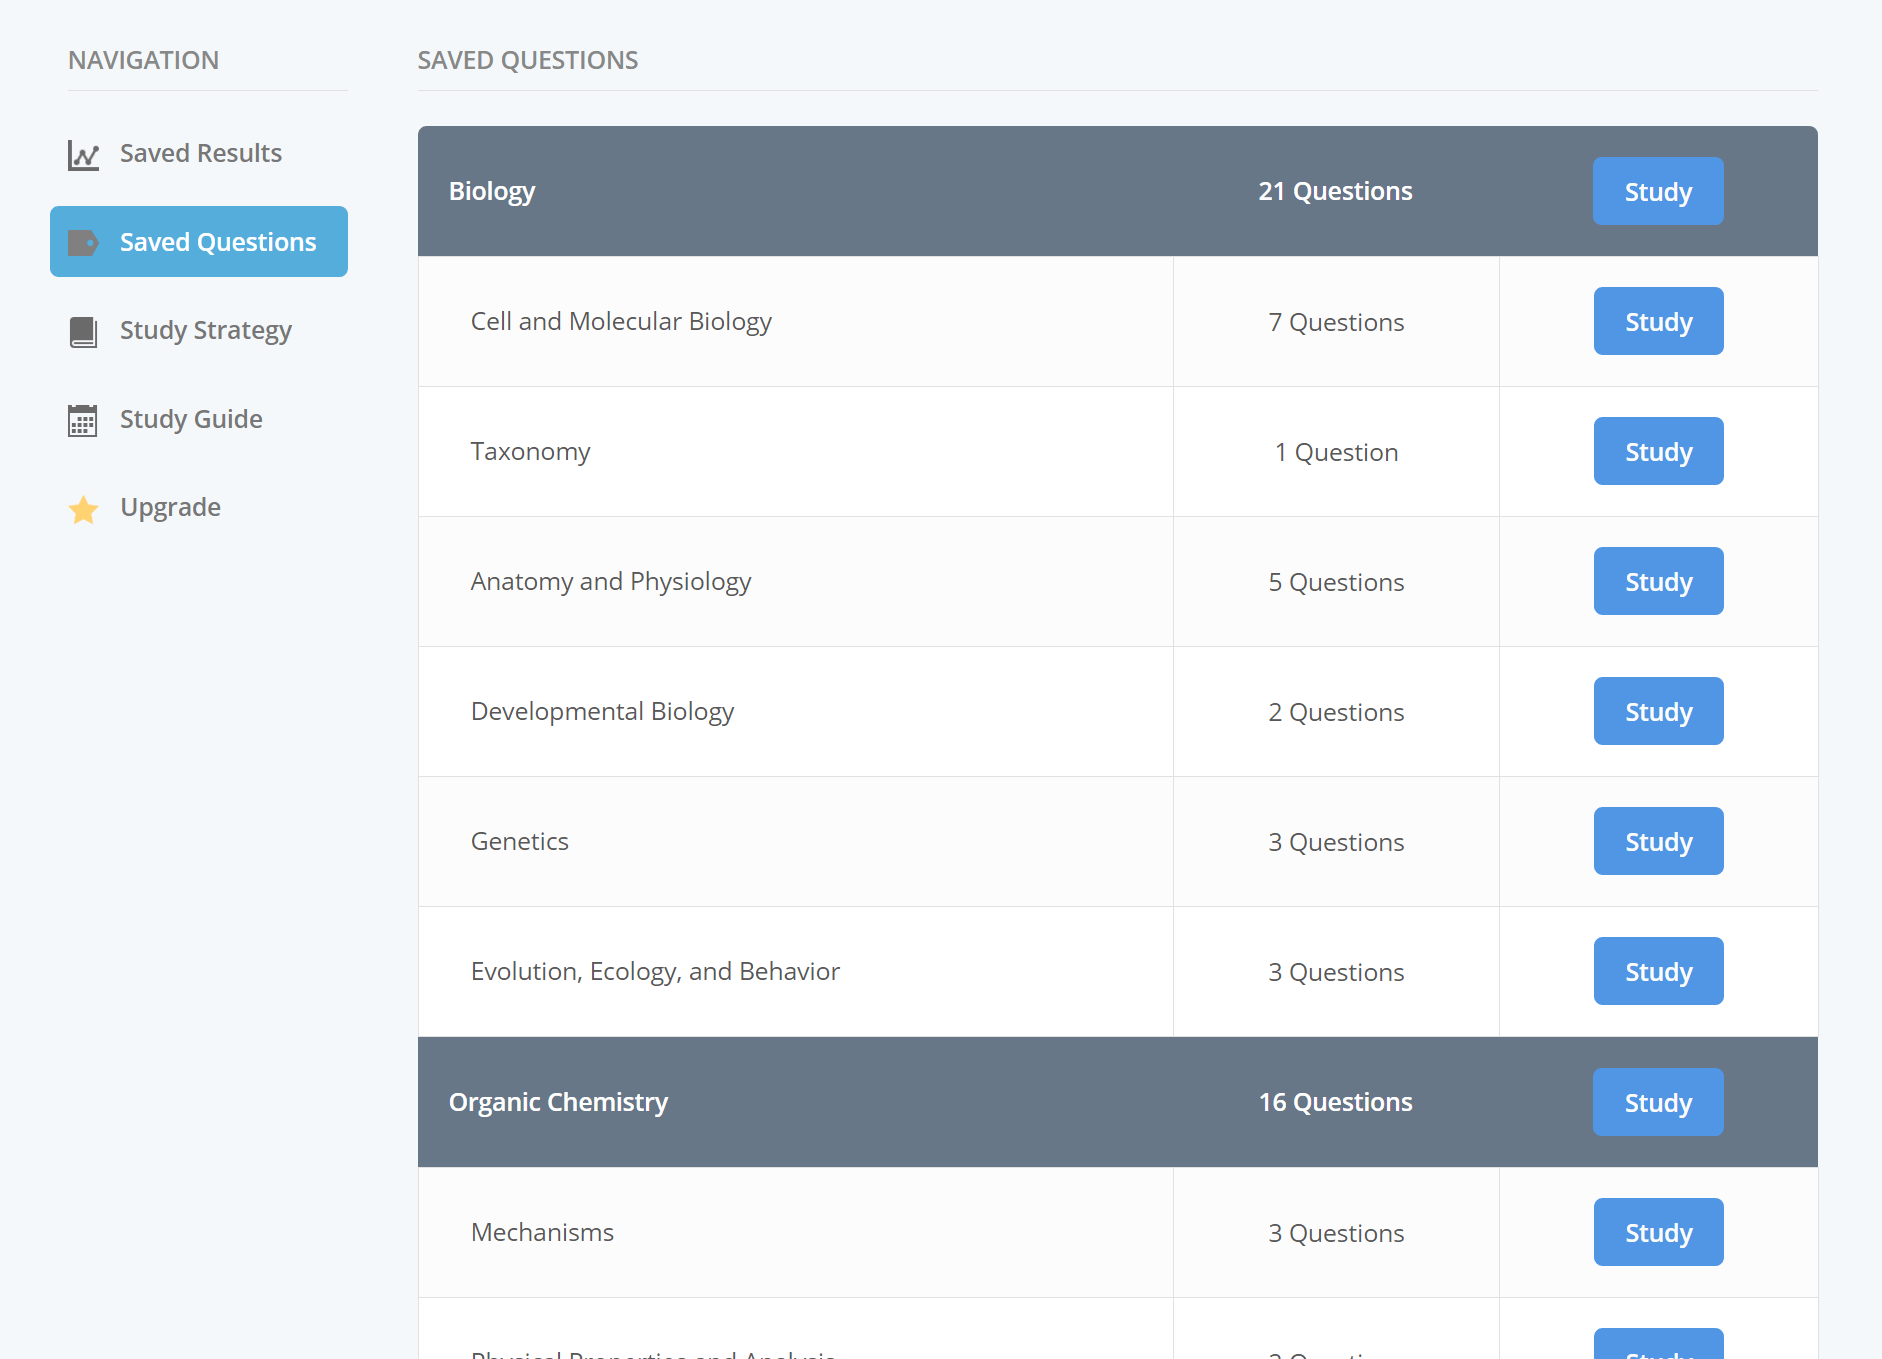Click the NAVIGATION sidebar heading
The image size is (1882, 1359).
pyautogui.click(x=143, y=60)
